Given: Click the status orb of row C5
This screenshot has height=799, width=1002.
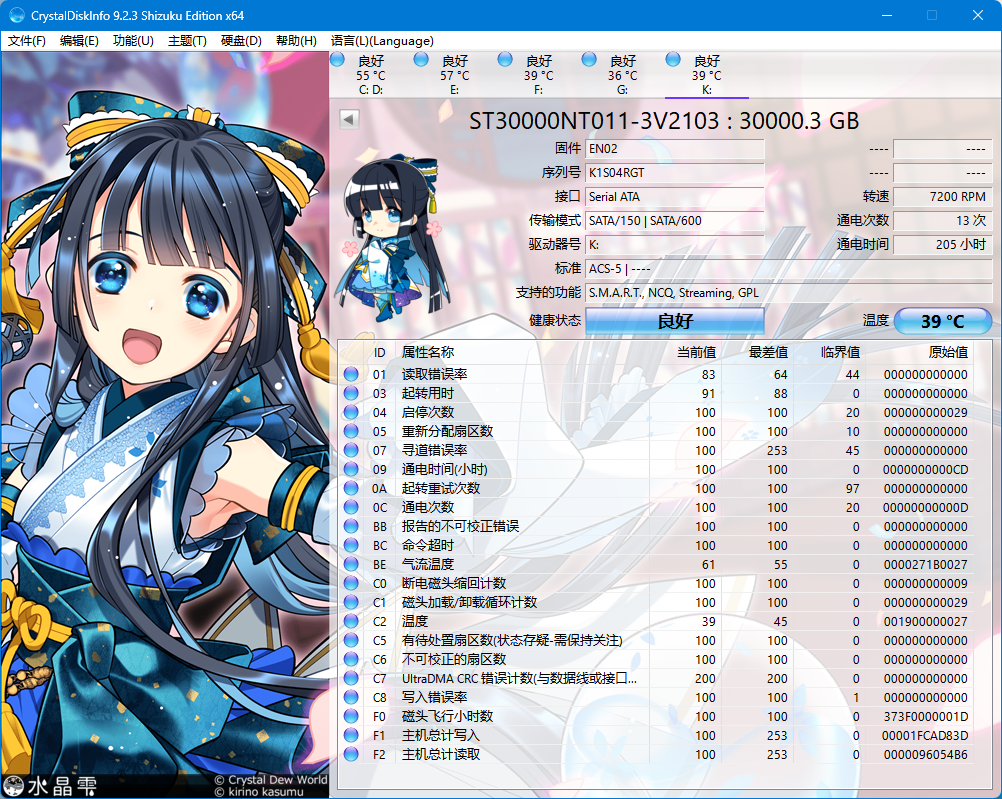Looking at the screenshot, I should point(351,640).
